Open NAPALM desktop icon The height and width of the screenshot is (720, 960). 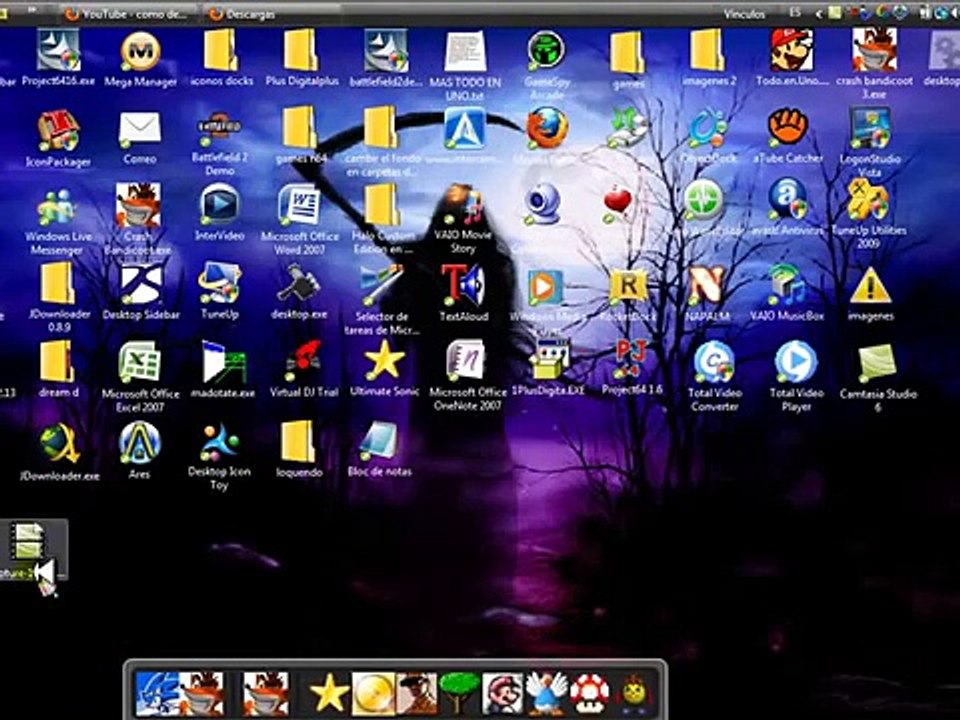(x=707, y=285)
